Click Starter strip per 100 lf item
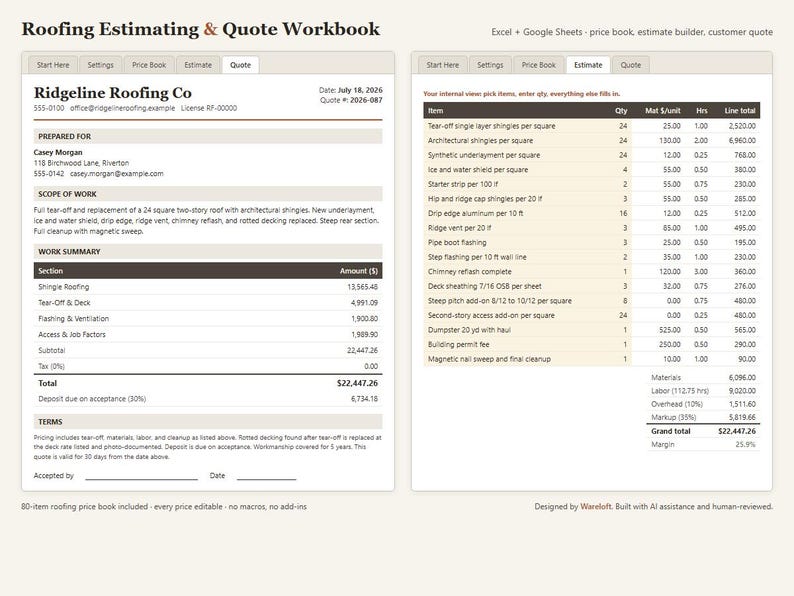Image resolution: width=794 pixels, height=596 pixels. [463, 184]
